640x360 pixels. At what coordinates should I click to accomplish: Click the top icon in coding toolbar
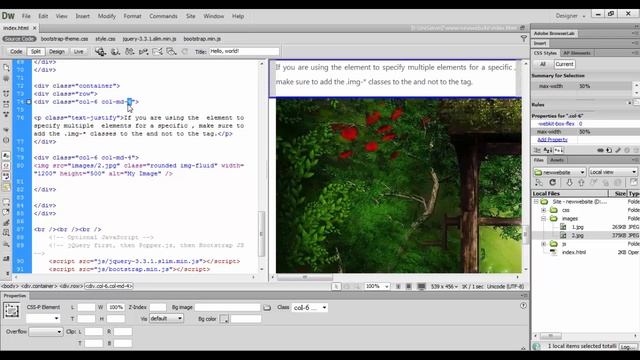click(6, 67)
